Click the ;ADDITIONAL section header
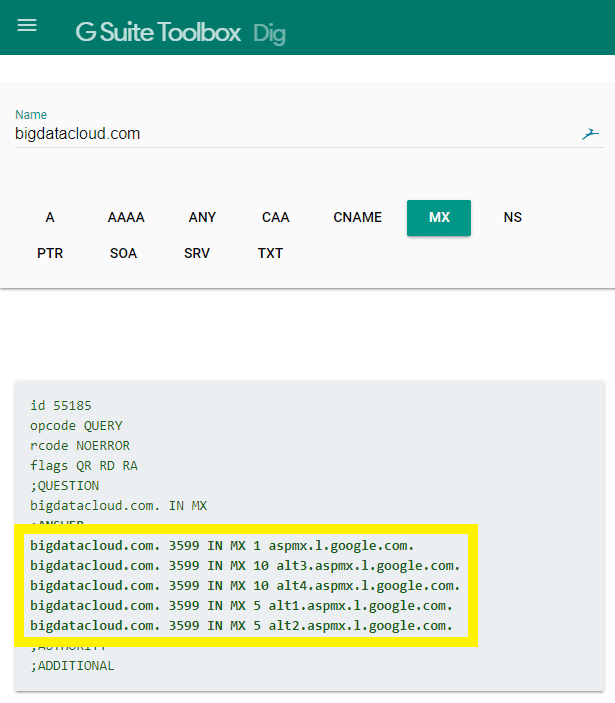 72,666
